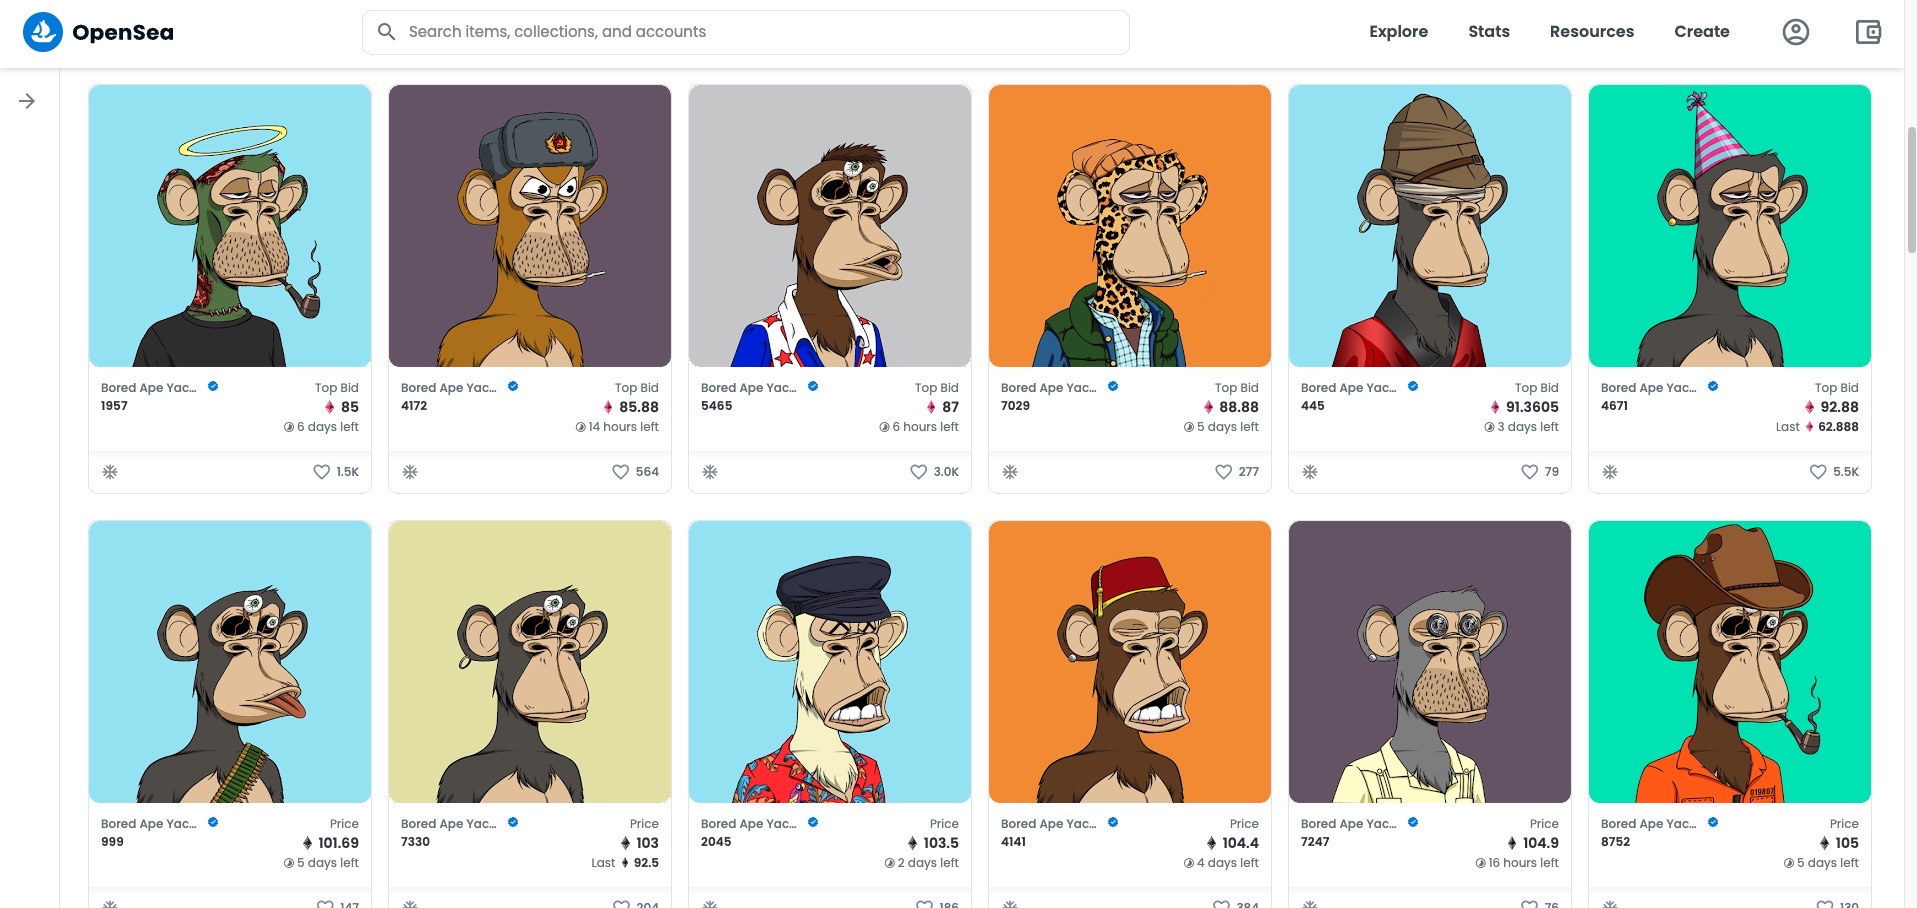Open the account profile icon

[x=1796, y=32]
